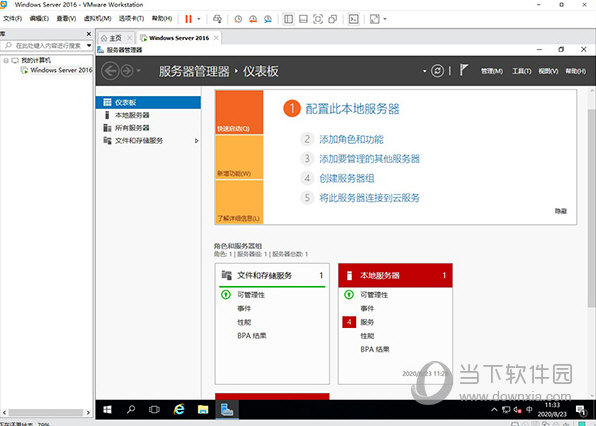
Task: Toggle the library sidebar view icon
Action: (x=288, y=19)
